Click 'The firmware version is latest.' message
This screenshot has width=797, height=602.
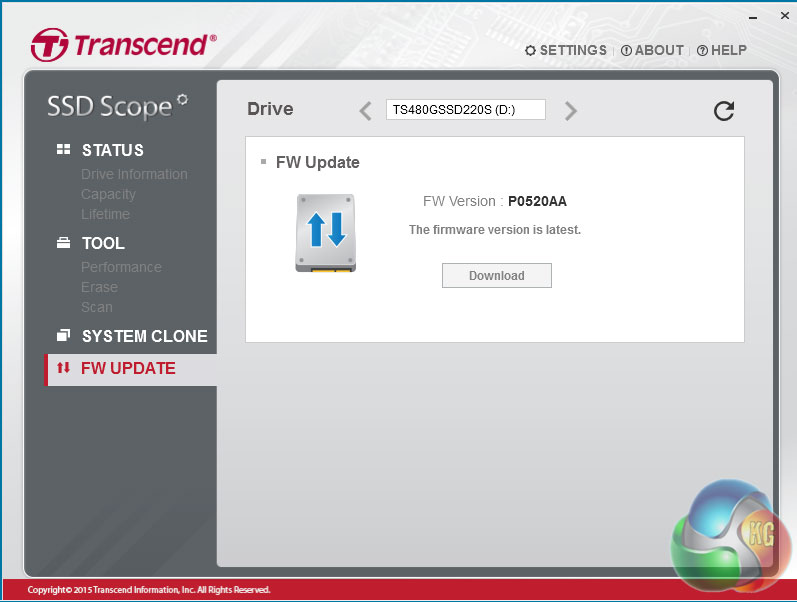[495, 230]
